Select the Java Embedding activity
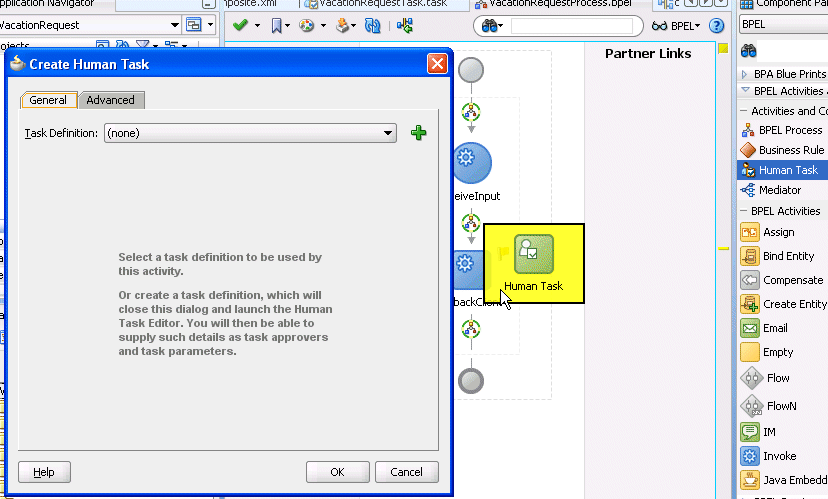This screenshot has width=828, height=499. pos(783,480)
